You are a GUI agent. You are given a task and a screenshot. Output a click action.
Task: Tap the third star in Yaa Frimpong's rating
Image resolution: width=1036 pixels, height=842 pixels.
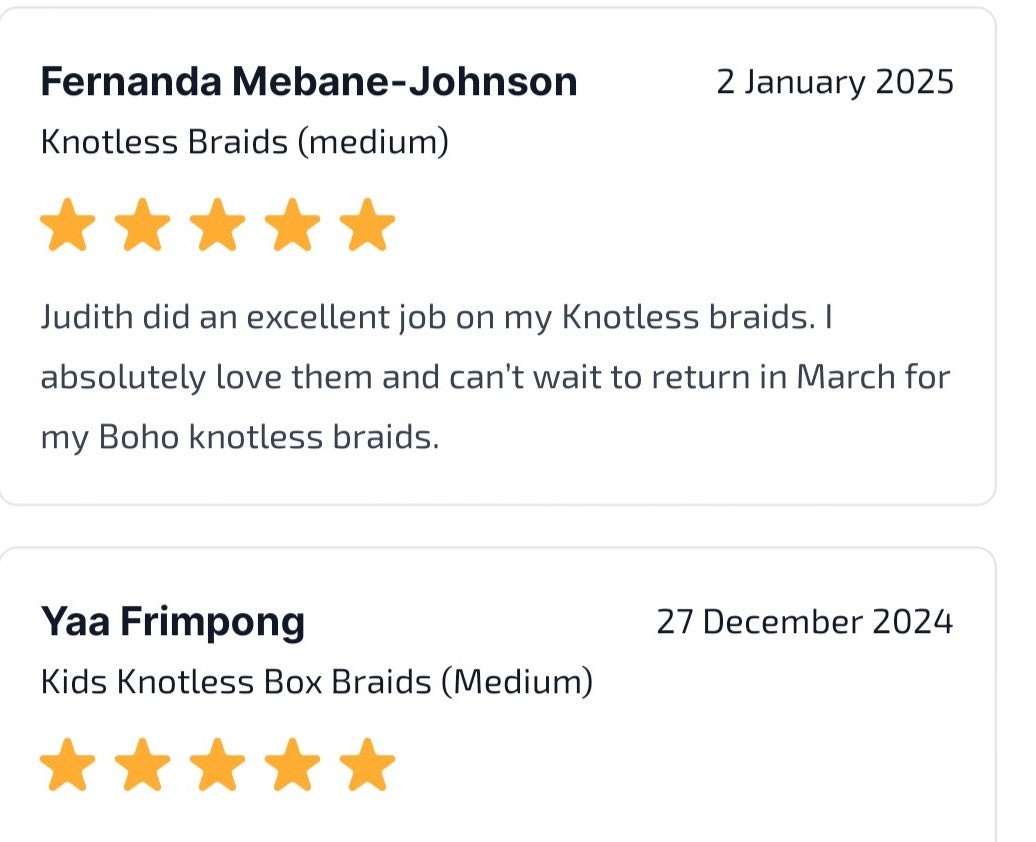pos(218,765)
